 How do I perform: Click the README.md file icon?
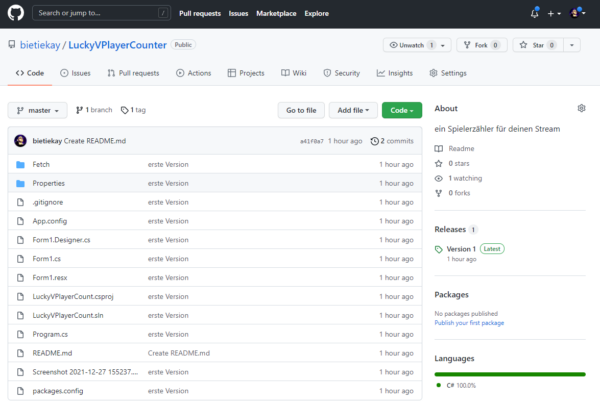point(20,353)
